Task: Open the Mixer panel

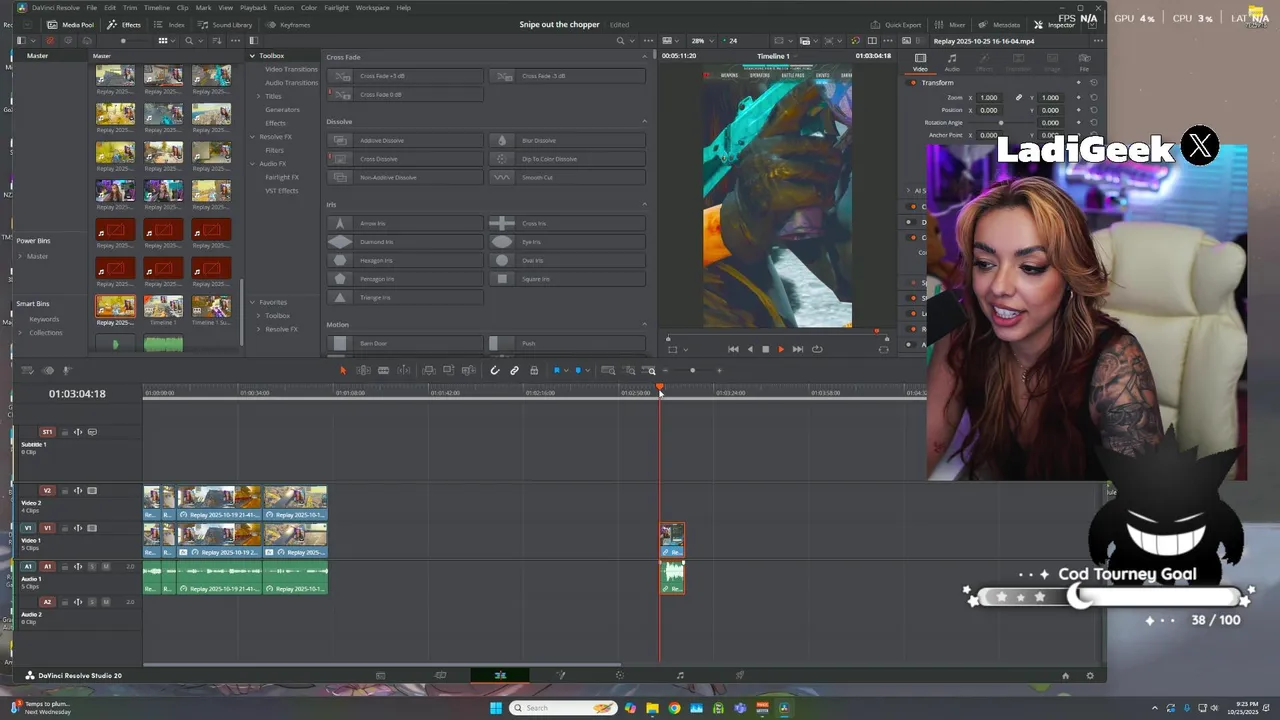Action: [950, 25]
